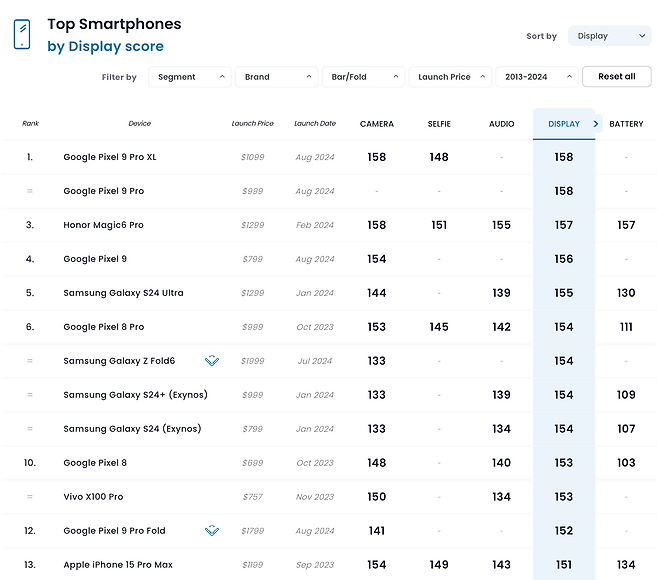Open the Honor Magic6 Pro entry

[x=104, y=225]
